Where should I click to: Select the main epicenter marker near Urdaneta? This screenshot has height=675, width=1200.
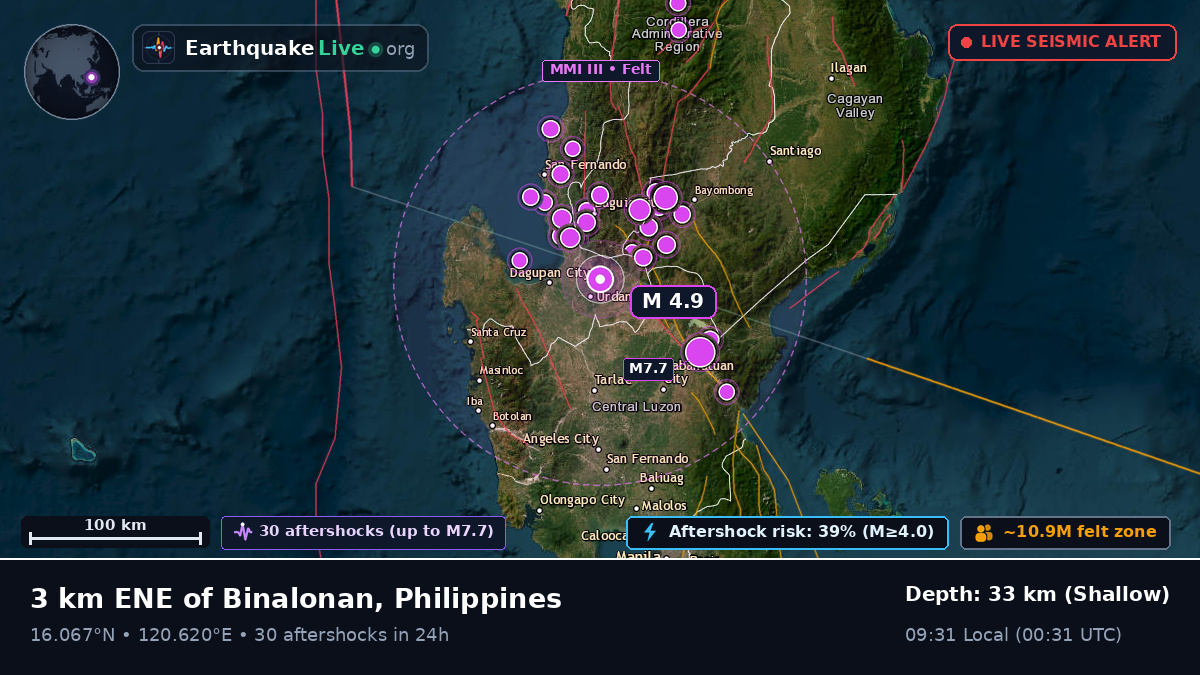pos(600,279)
